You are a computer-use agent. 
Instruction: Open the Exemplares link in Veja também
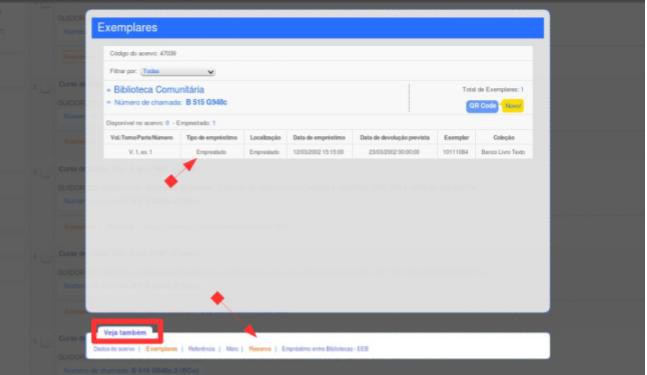(161, 349)
